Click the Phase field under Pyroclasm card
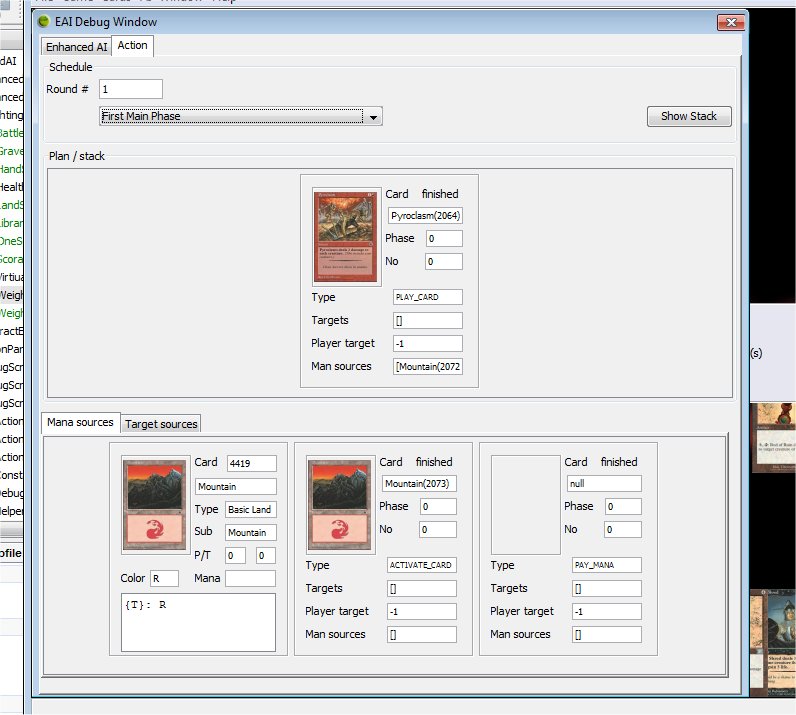This screenshot has width=796, height=715. 444,239
